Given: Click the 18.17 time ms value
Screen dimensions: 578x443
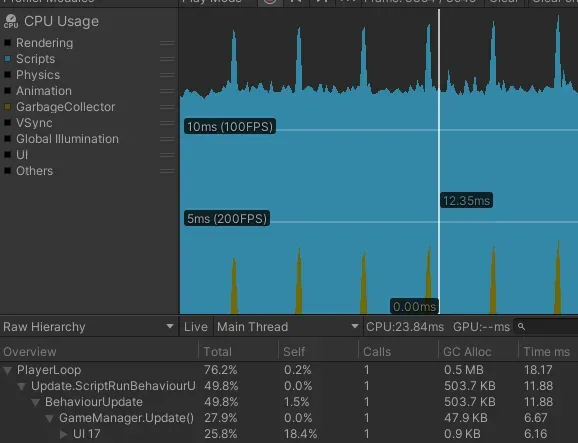Looking at the screenshot, I should click(538, 370).
